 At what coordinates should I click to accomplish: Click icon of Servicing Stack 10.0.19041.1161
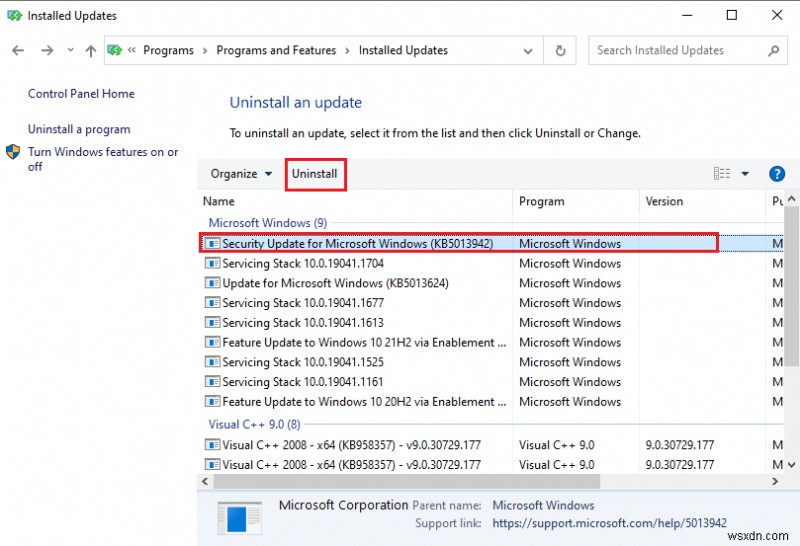pos(212,382)
